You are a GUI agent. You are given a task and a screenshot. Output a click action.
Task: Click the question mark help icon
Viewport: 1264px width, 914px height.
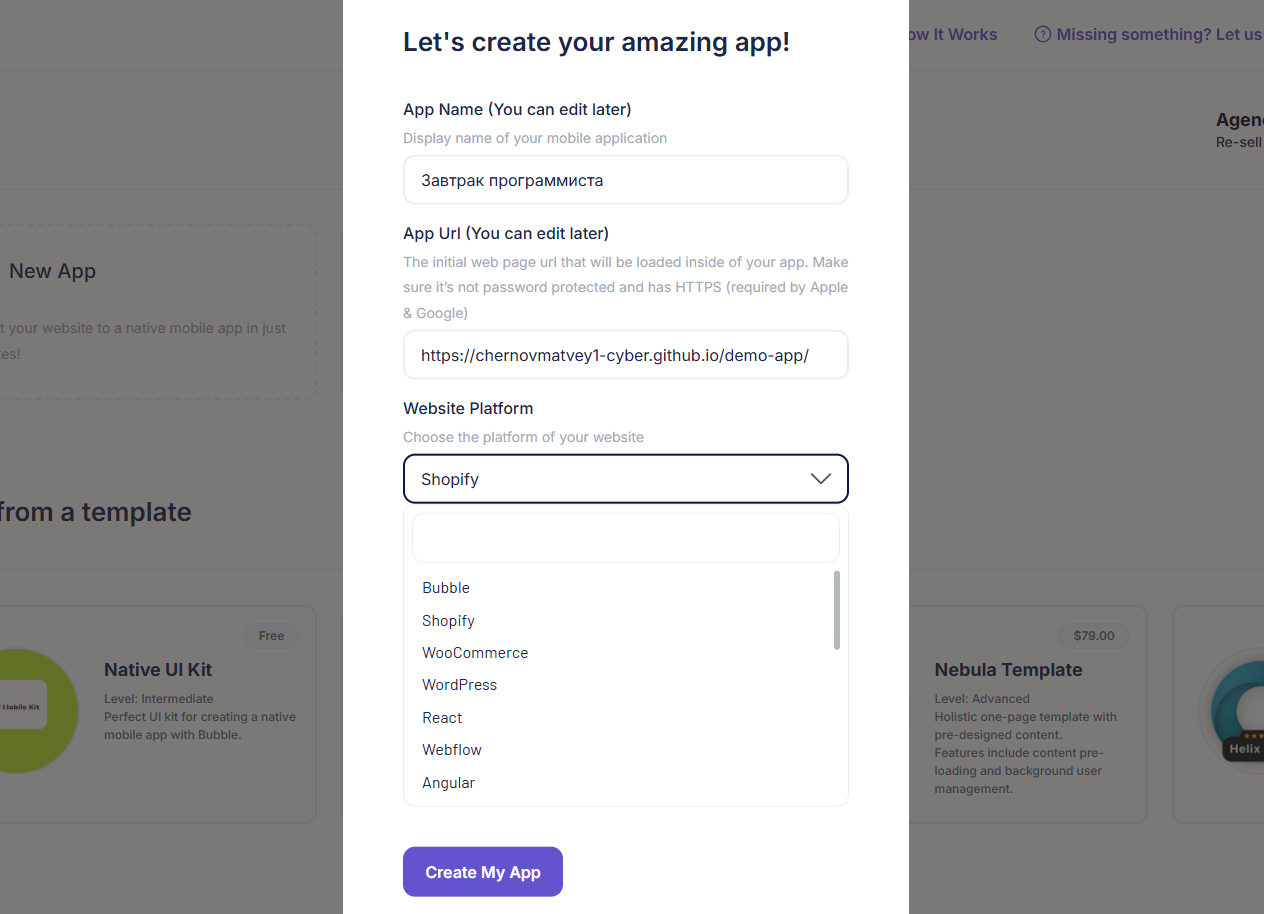pyautogui.click(x=1043, y=35)
